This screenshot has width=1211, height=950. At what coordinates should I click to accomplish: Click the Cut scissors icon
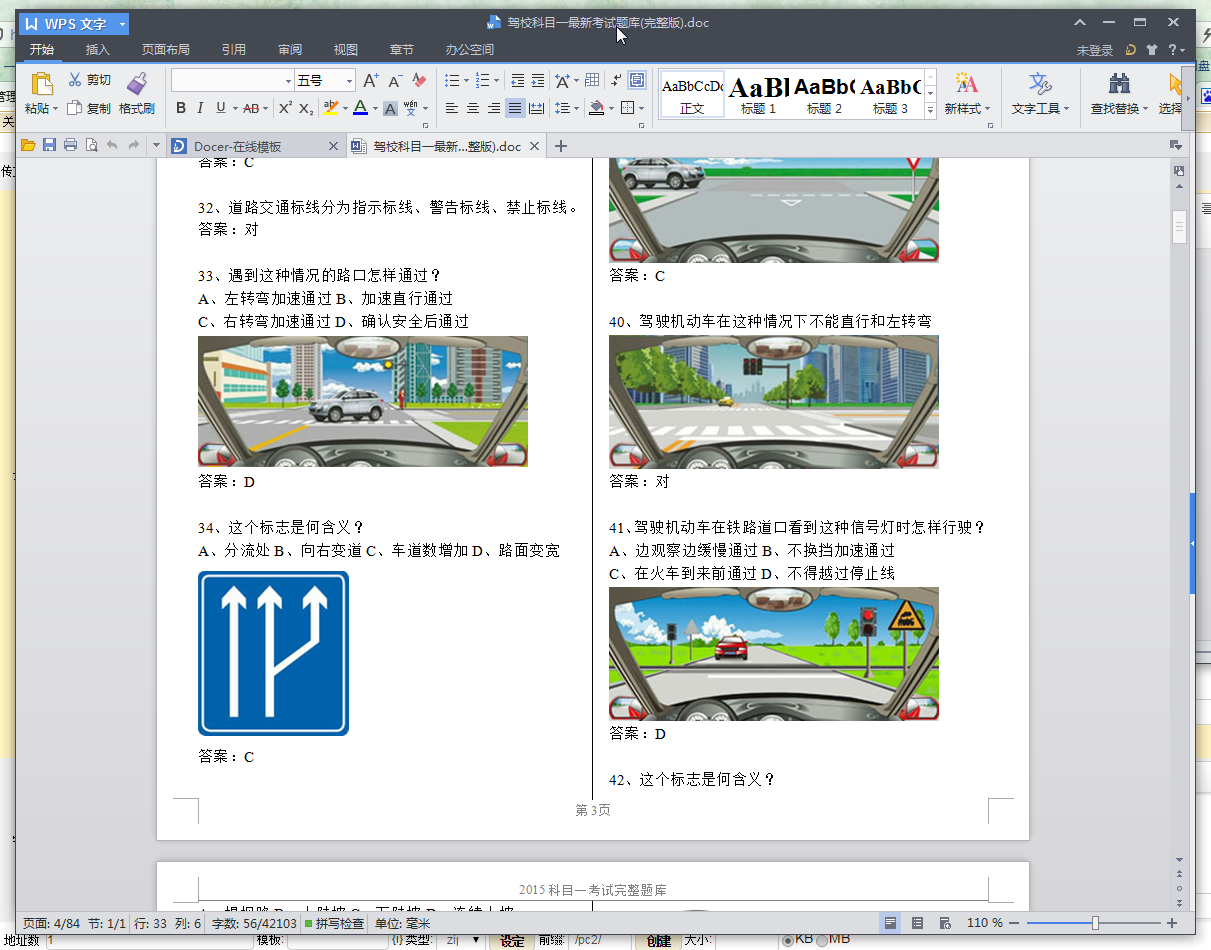[75, 80]
